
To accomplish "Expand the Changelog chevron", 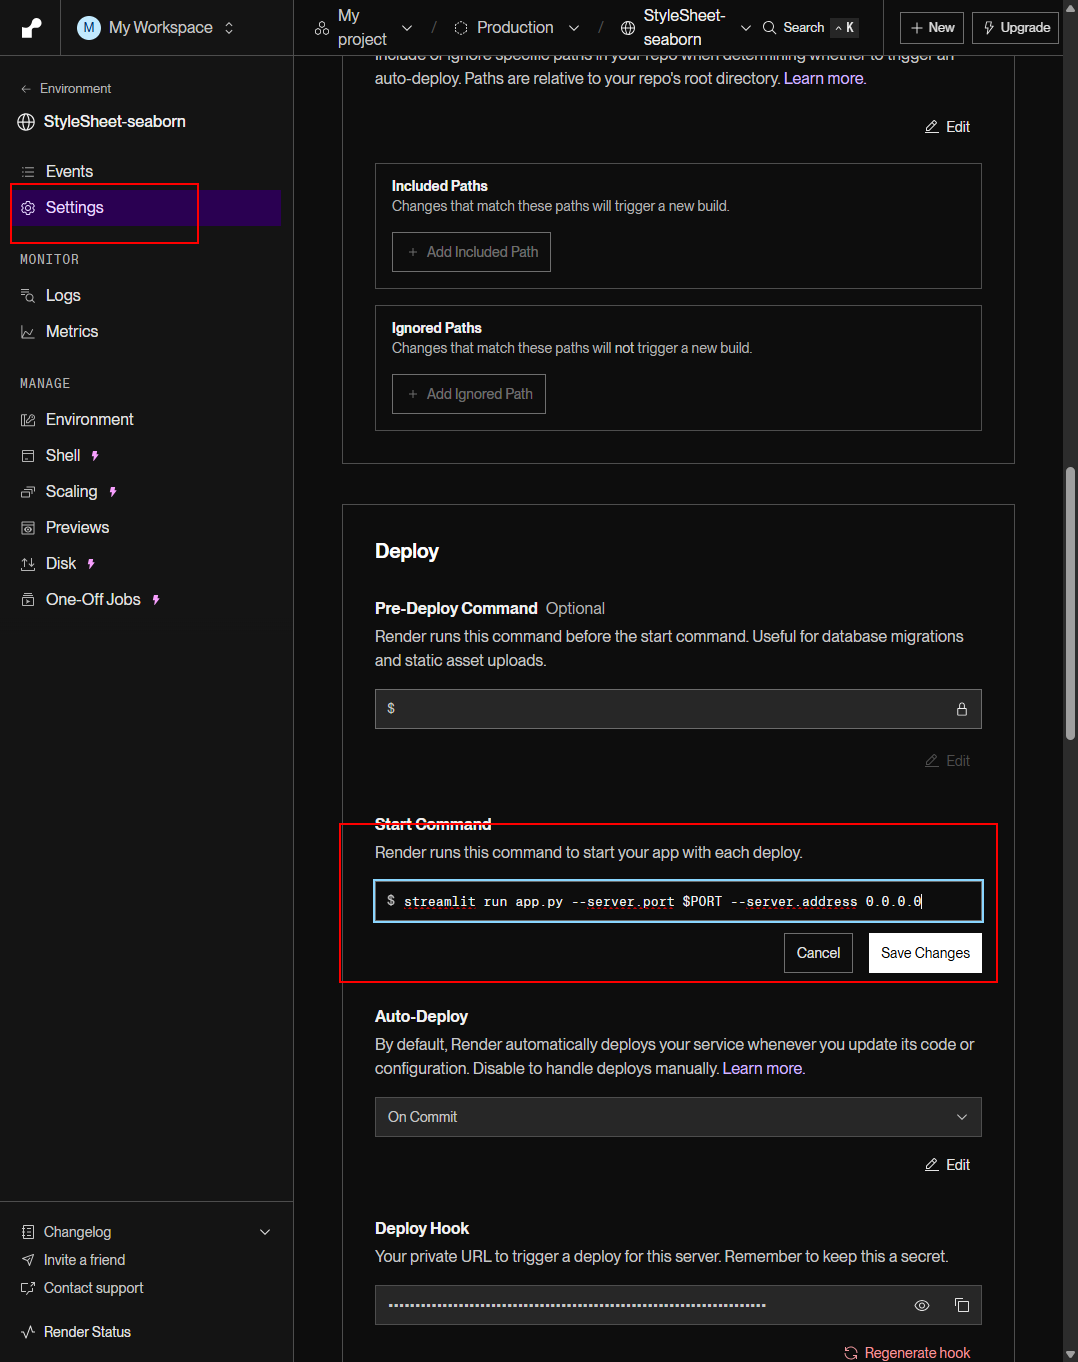I will coord(265,1232).
